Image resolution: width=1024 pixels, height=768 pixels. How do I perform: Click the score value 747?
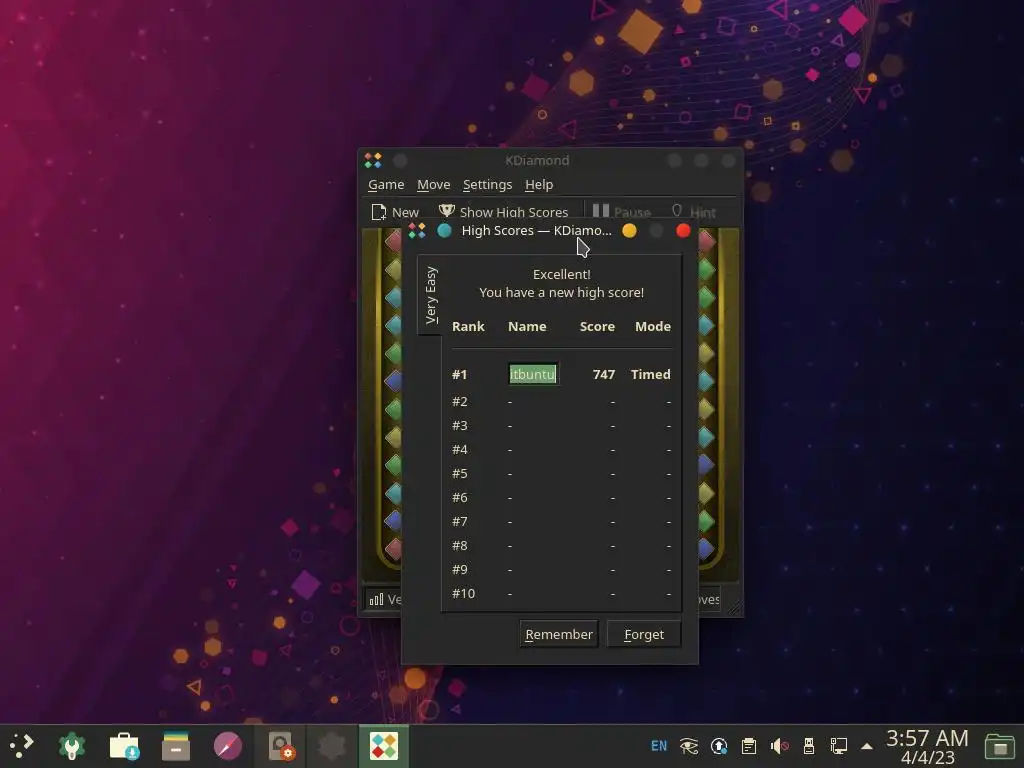click(603, 374)
